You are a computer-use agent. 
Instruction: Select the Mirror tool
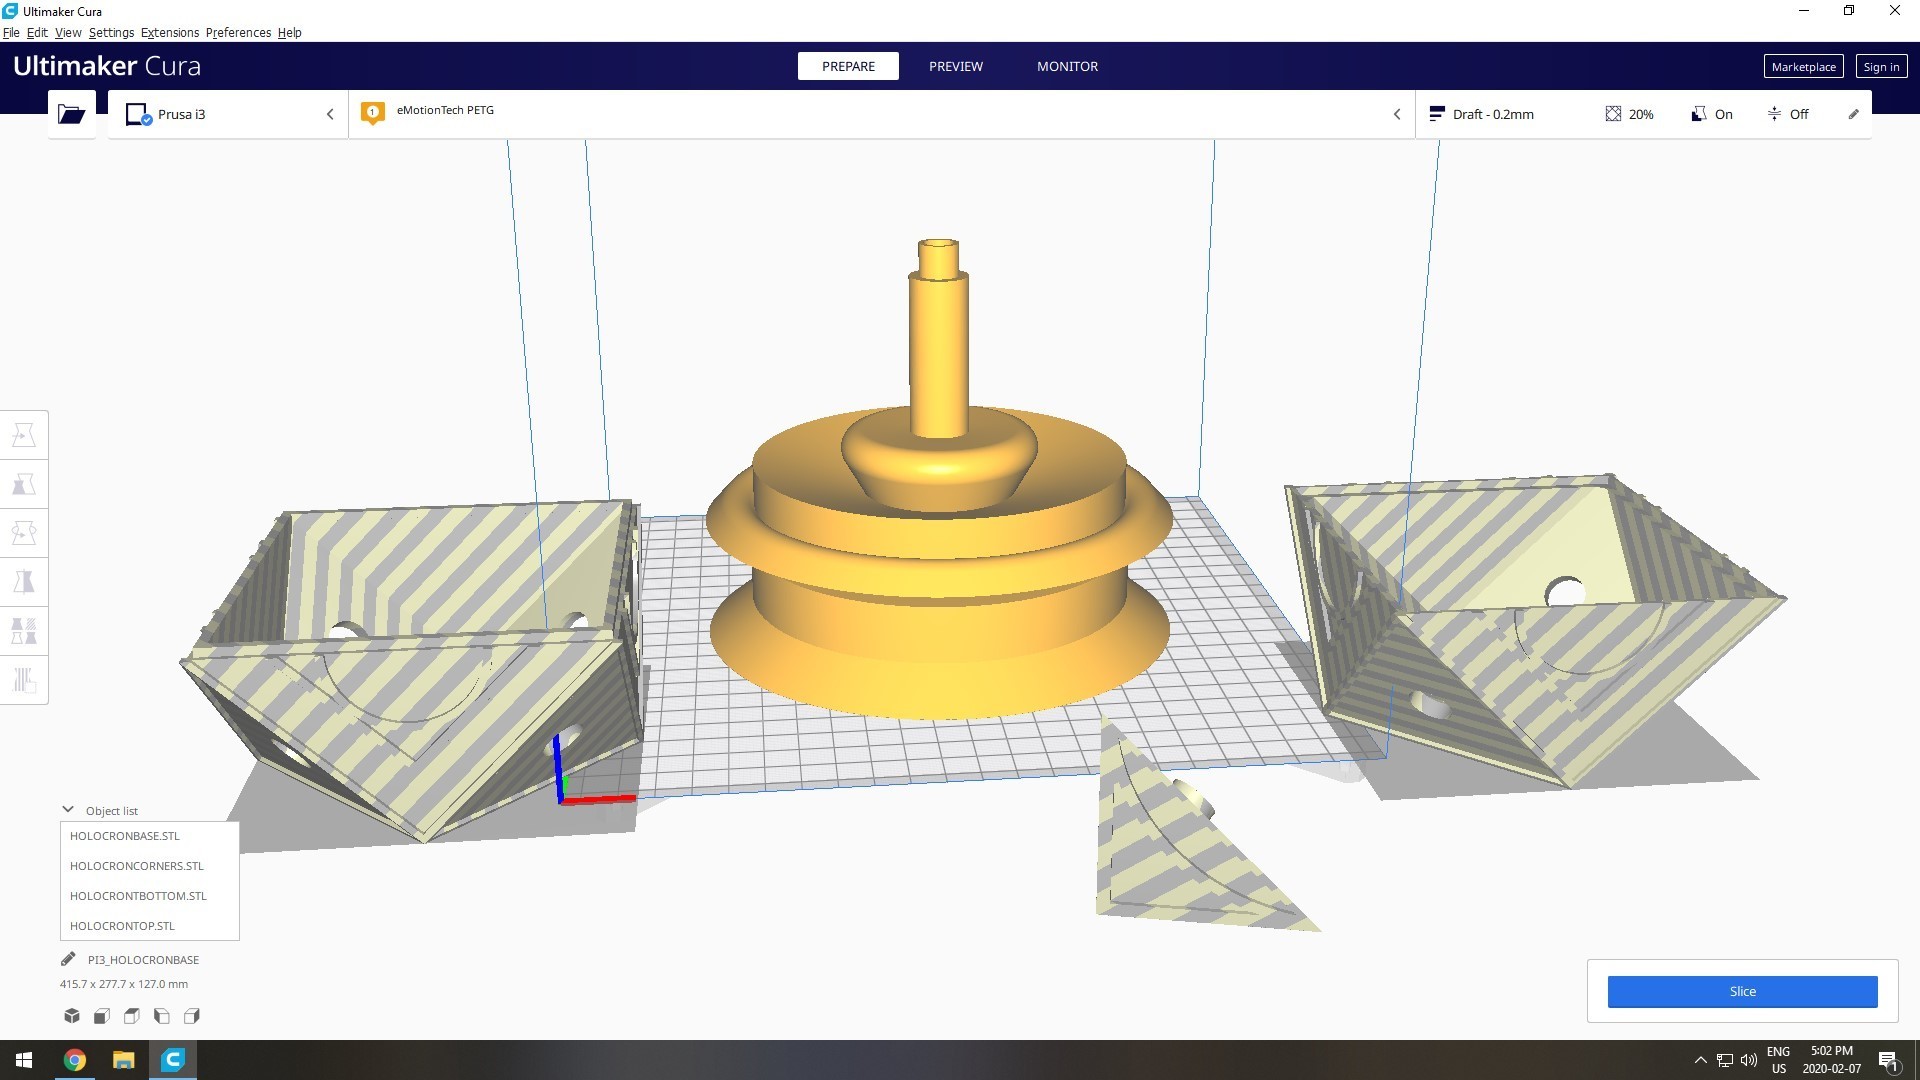point(24,582)
